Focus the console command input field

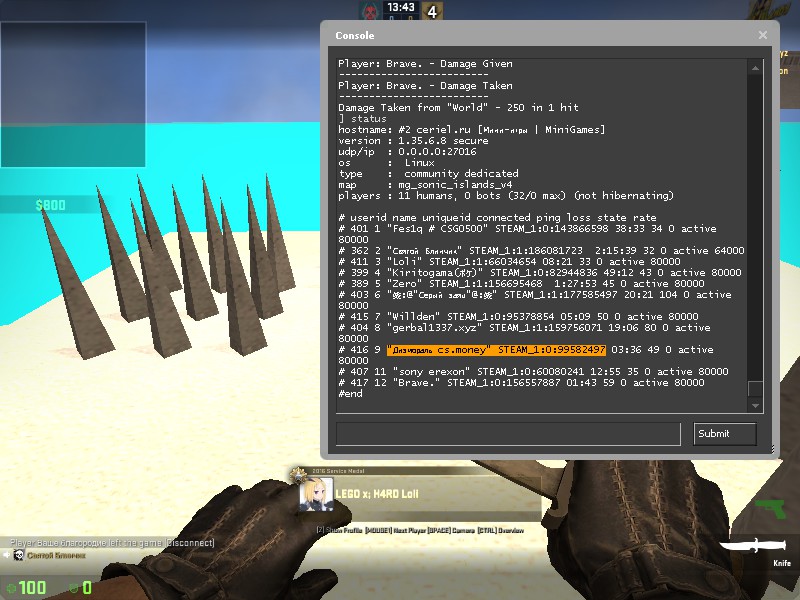508,433
